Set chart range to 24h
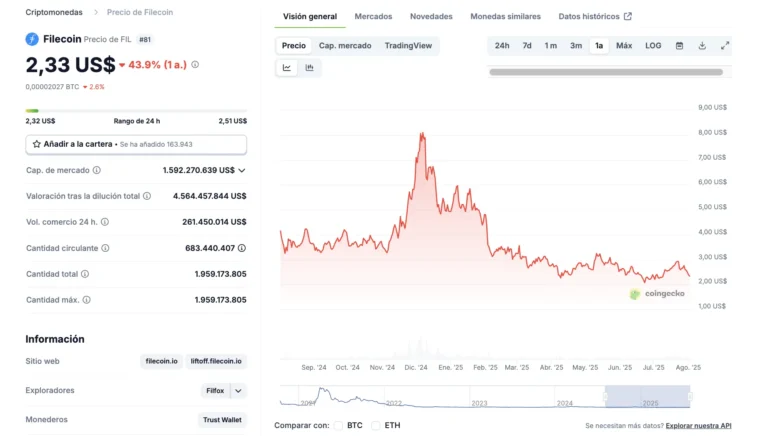 (502, 46)
